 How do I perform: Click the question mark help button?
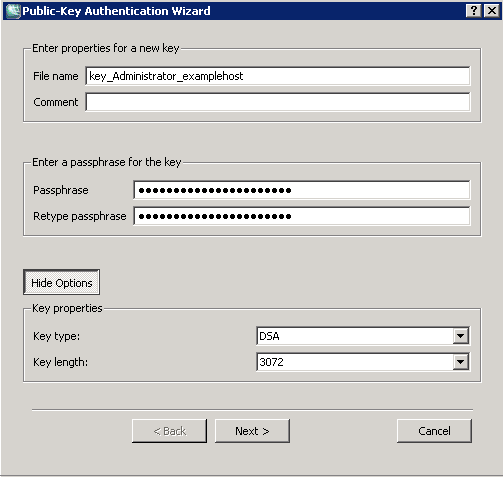point(473,11)
